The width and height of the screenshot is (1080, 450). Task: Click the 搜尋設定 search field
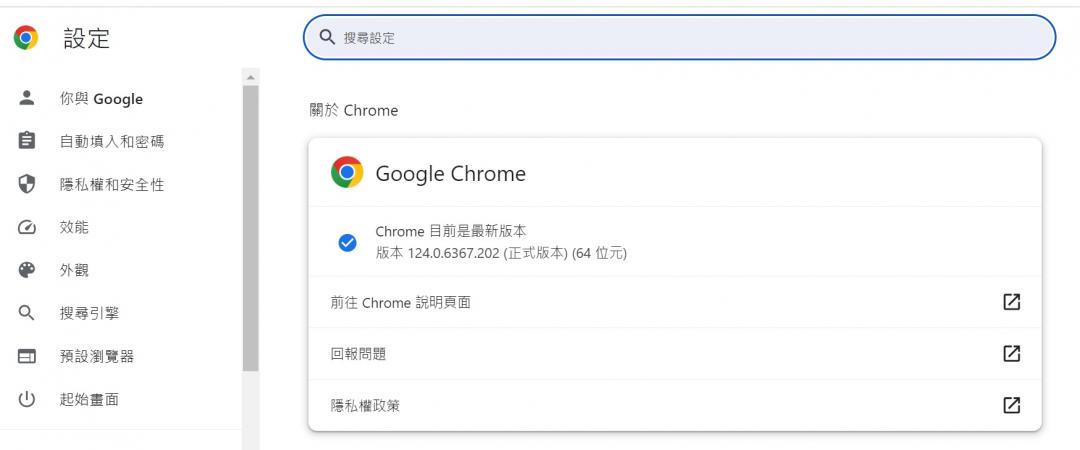tap(679, 37)
